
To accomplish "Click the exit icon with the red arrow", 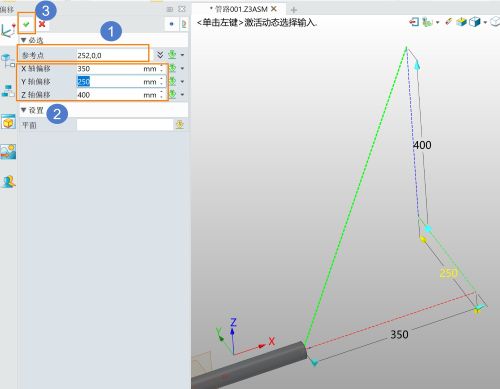I will pos(414,22).
